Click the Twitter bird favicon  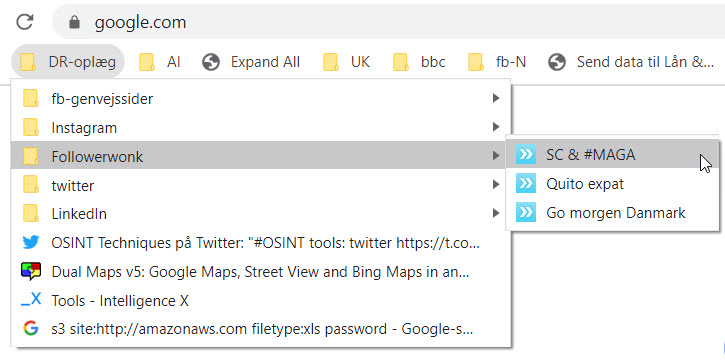point(31,243)
